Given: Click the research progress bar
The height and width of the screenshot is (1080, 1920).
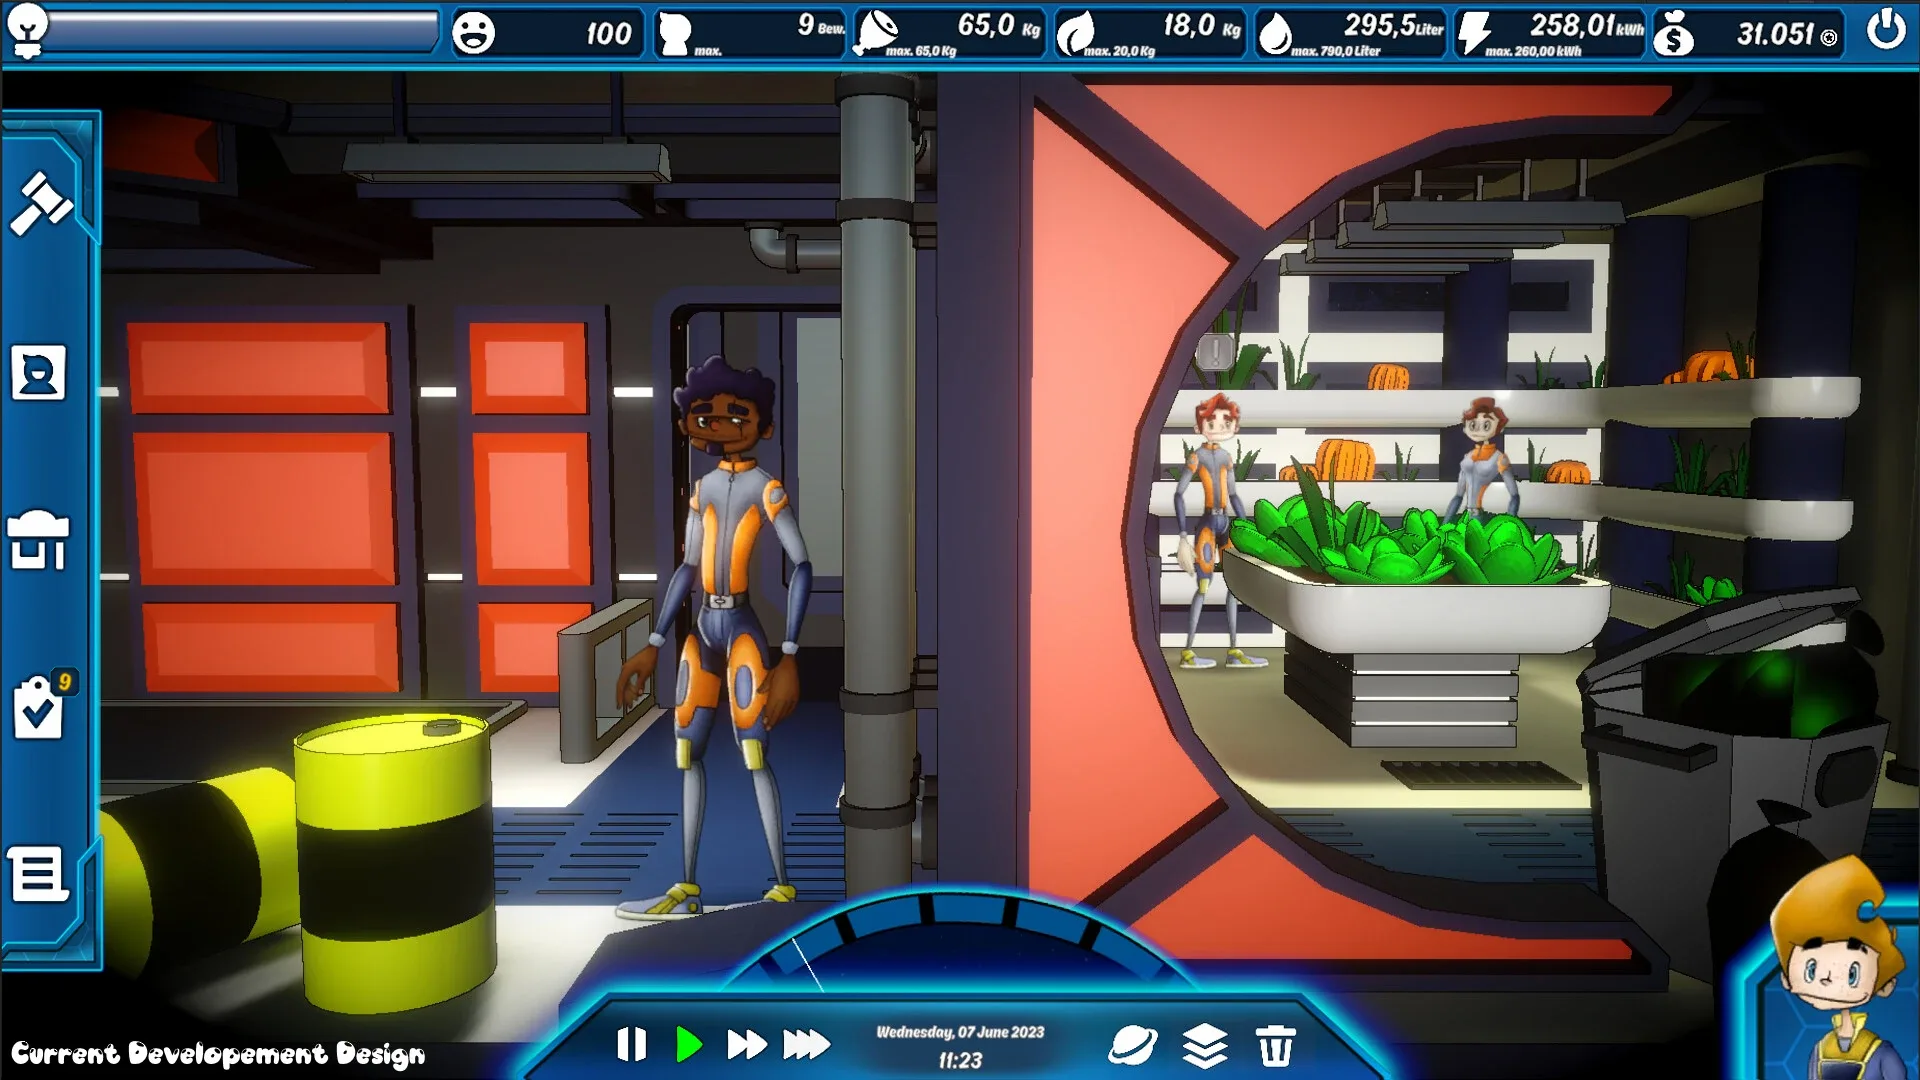Looking at the screenshot, I should tap(243, 31).
